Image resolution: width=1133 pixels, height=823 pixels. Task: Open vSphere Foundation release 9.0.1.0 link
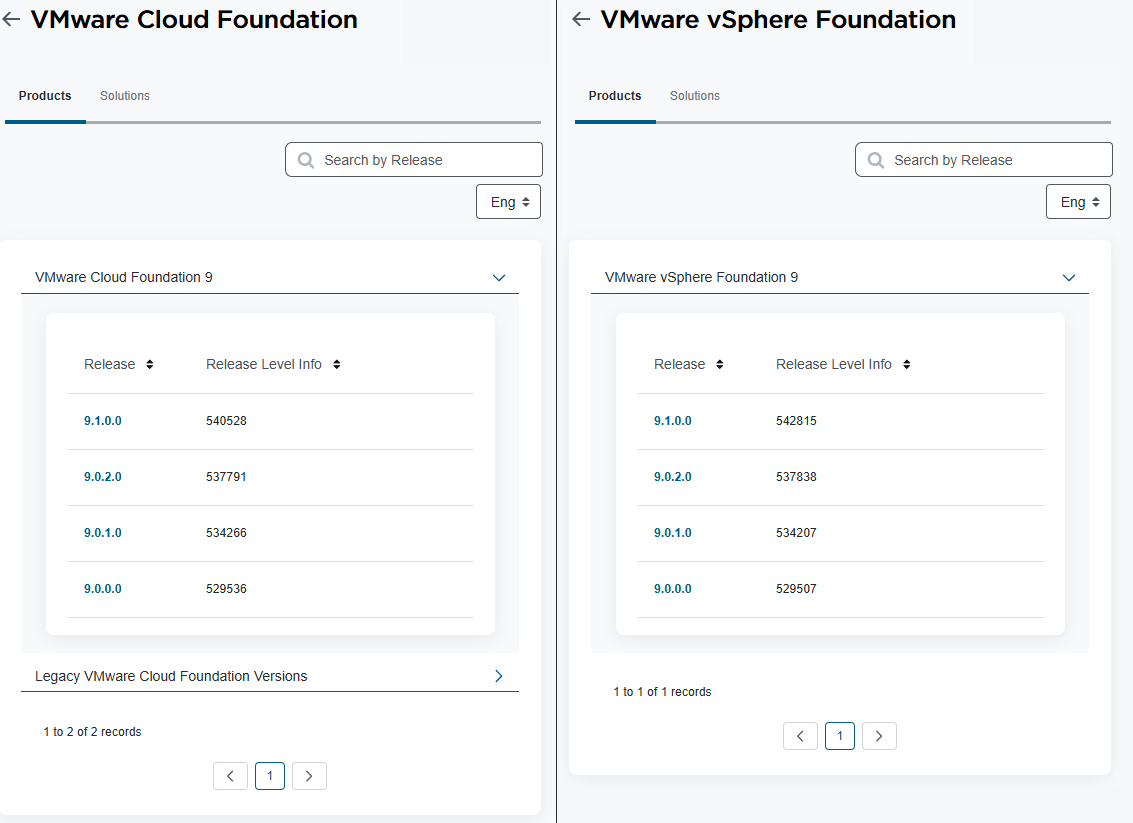coord(673,533)
